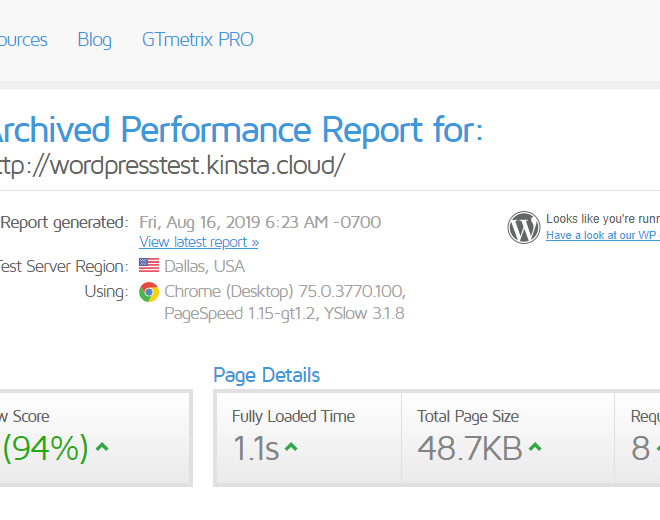
Task: Click the 'Chrome (Desktop) 75.0.3770.100' text
Action: [x=285, y=291]
